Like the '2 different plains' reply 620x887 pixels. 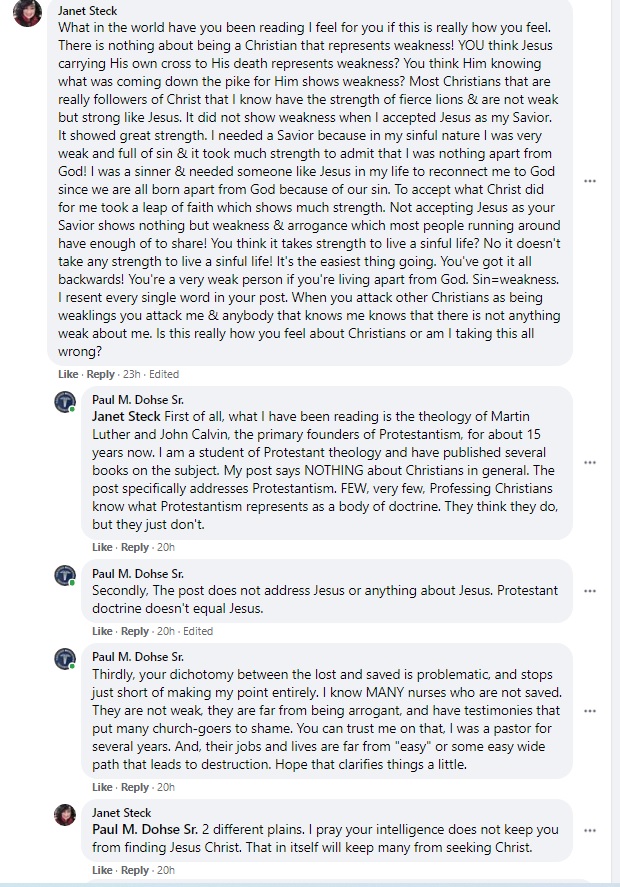[x=102, y=870]
